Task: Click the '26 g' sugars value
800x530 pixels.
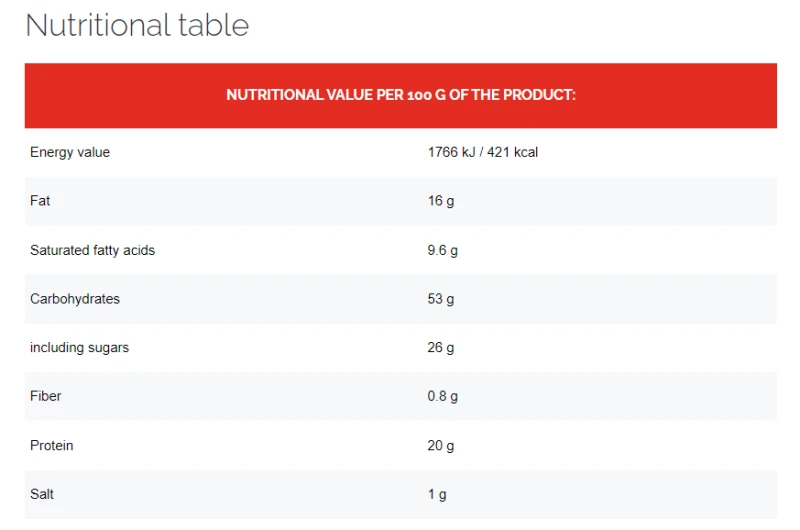Action: (441, 348)
